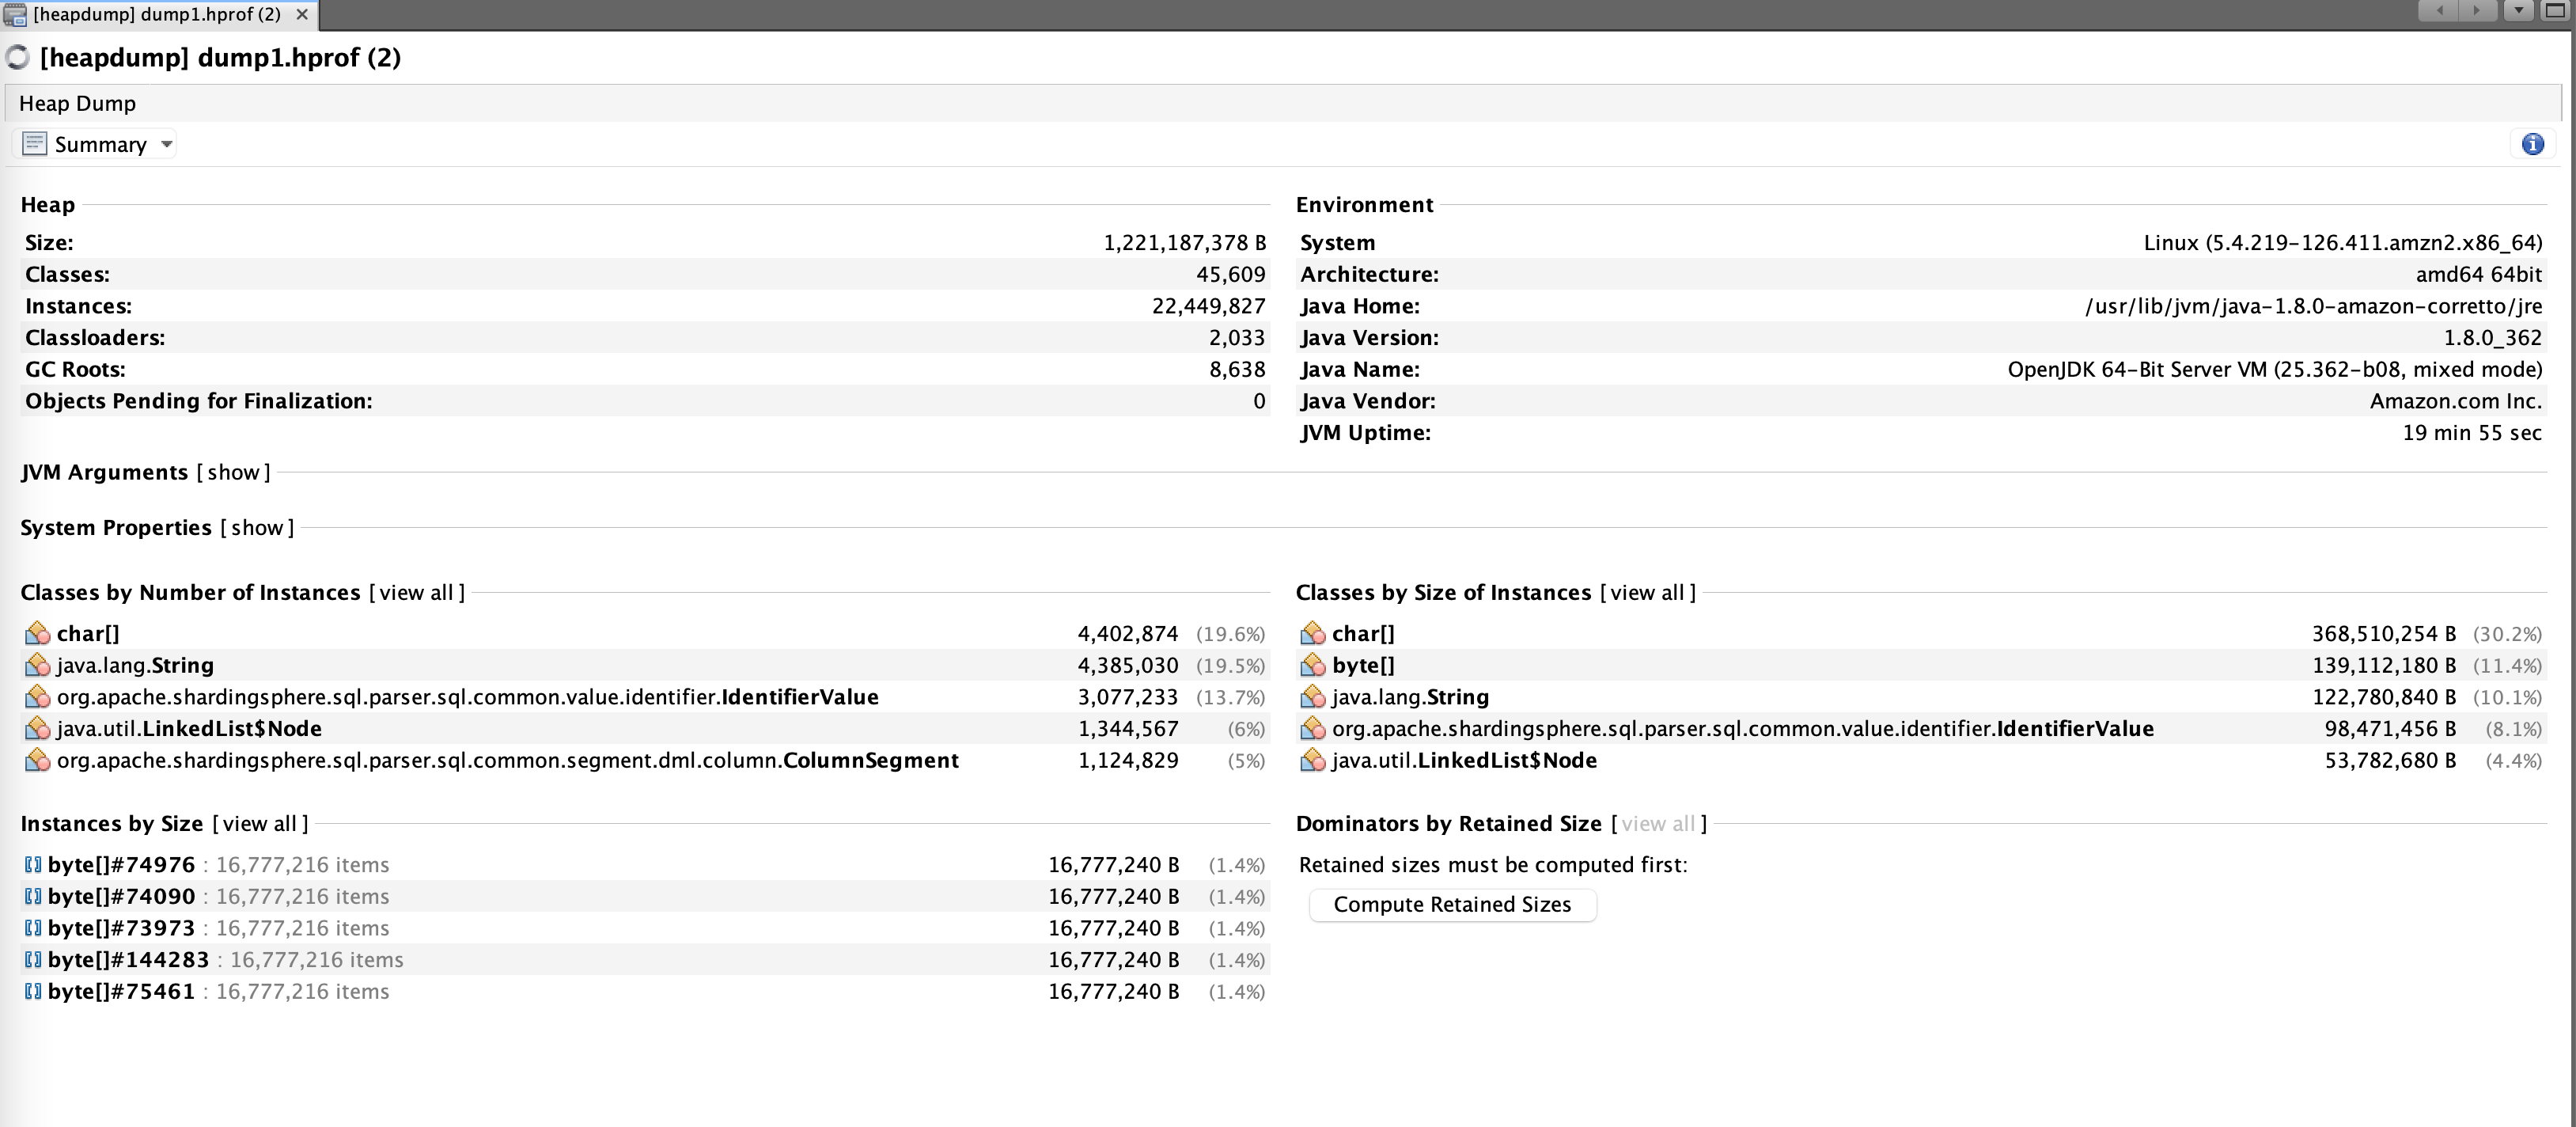Click the java.lang.String class icon

point(37,665)
